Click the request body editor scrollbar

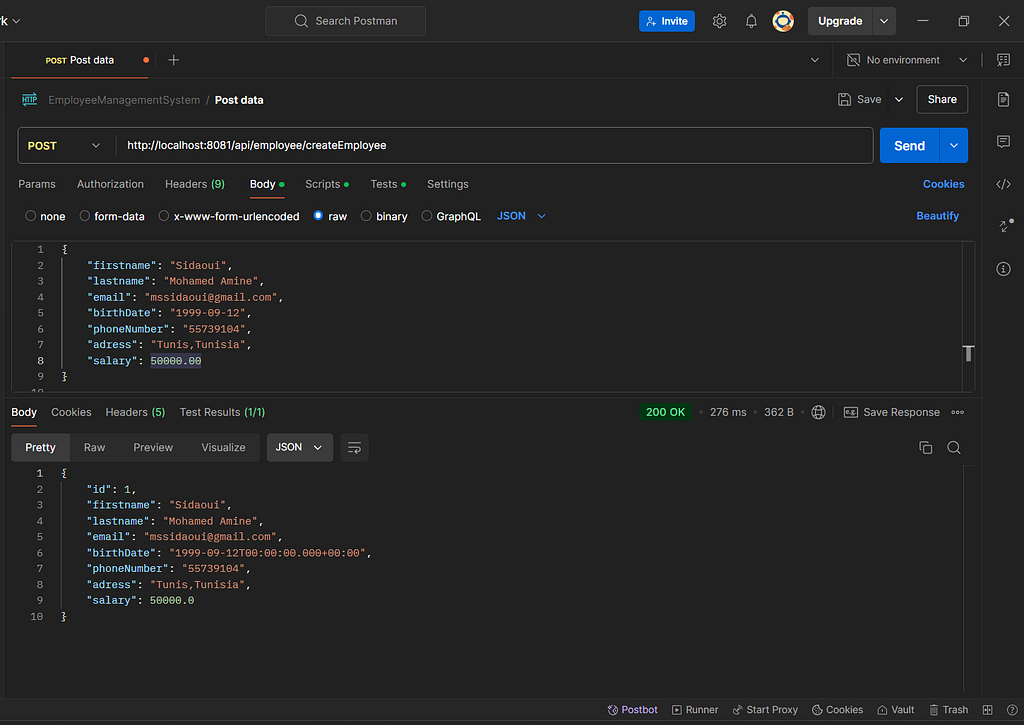(968, 317)
